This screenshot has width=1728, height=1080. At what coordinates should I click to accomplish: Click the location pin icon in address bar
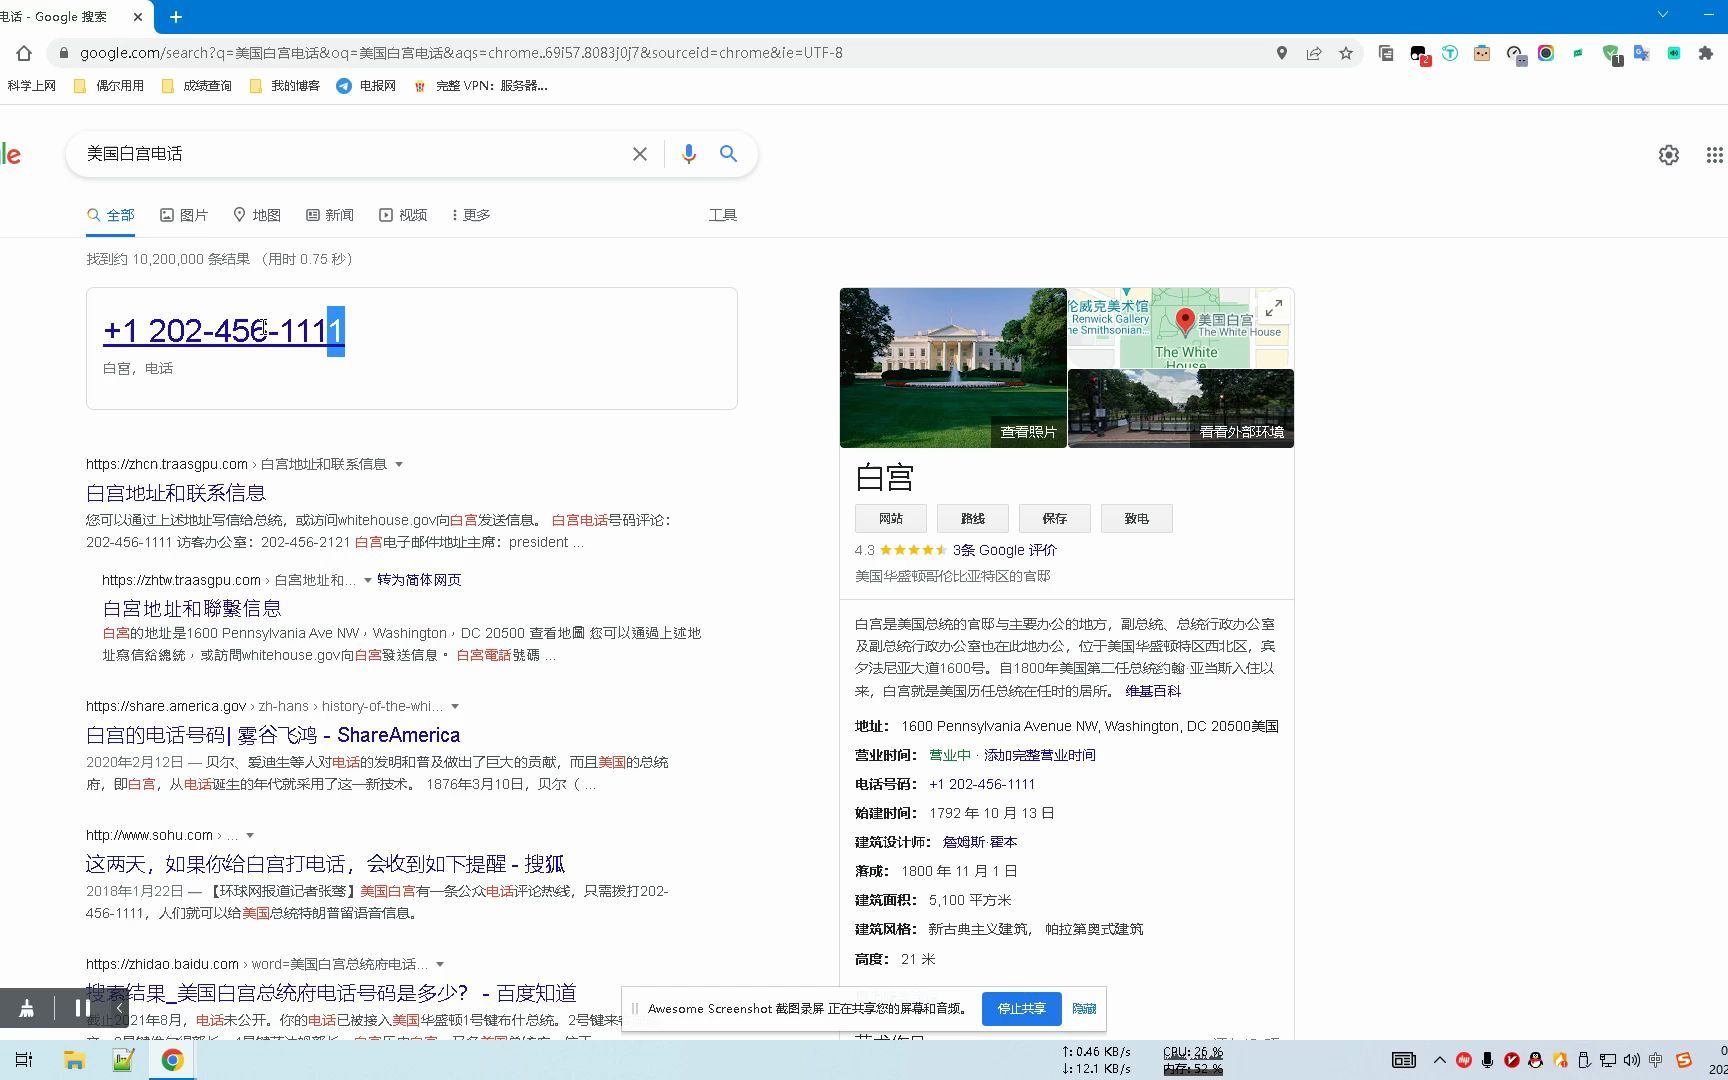click(x=1282, y=53)
